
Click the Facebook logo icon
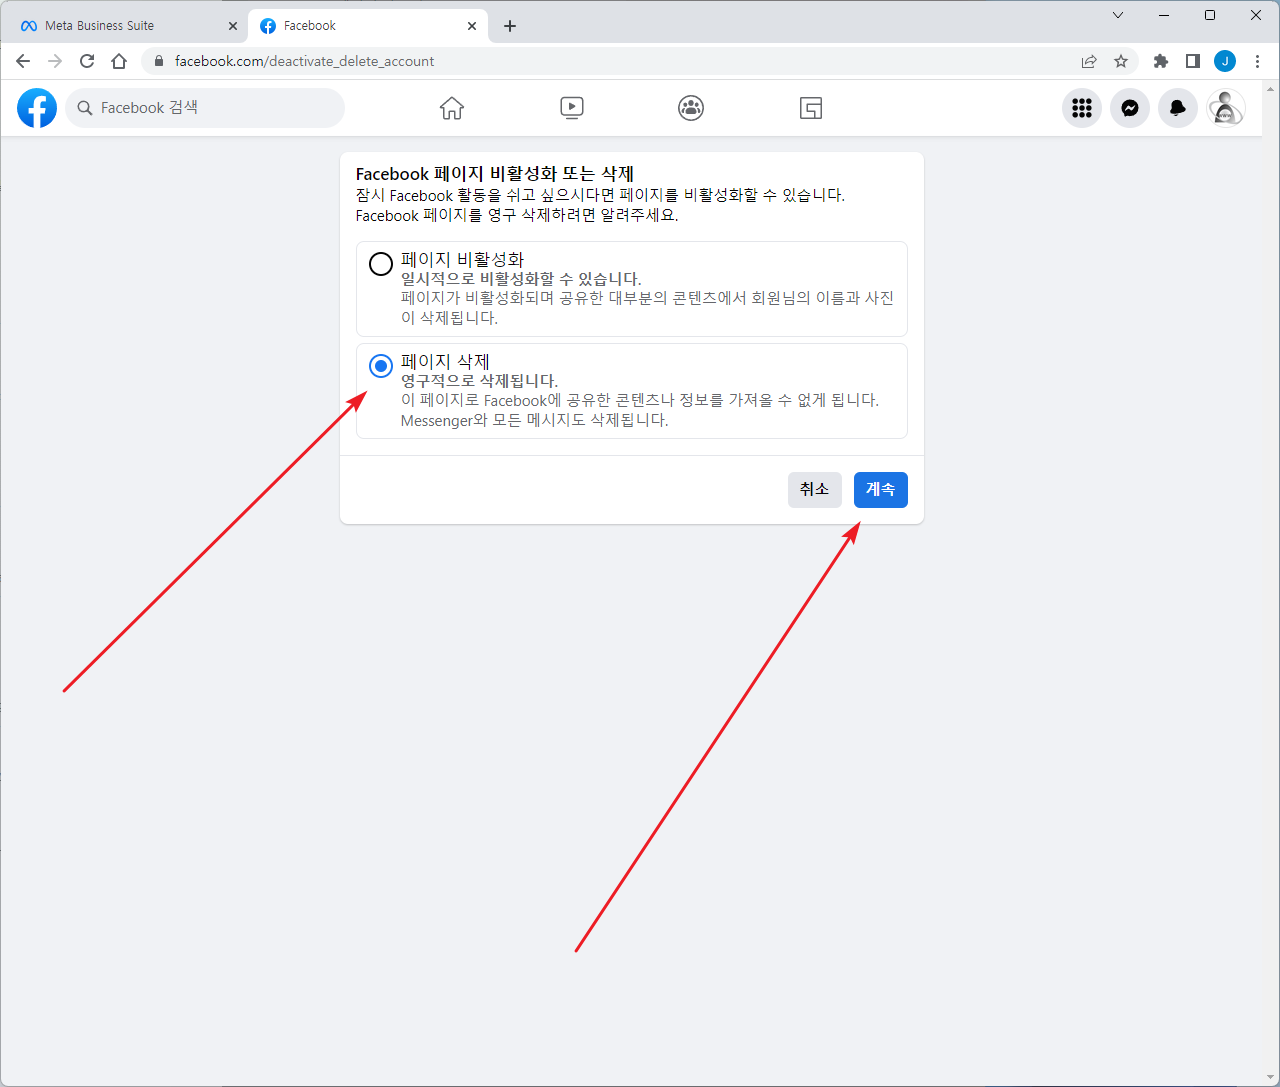pos(37,108)
